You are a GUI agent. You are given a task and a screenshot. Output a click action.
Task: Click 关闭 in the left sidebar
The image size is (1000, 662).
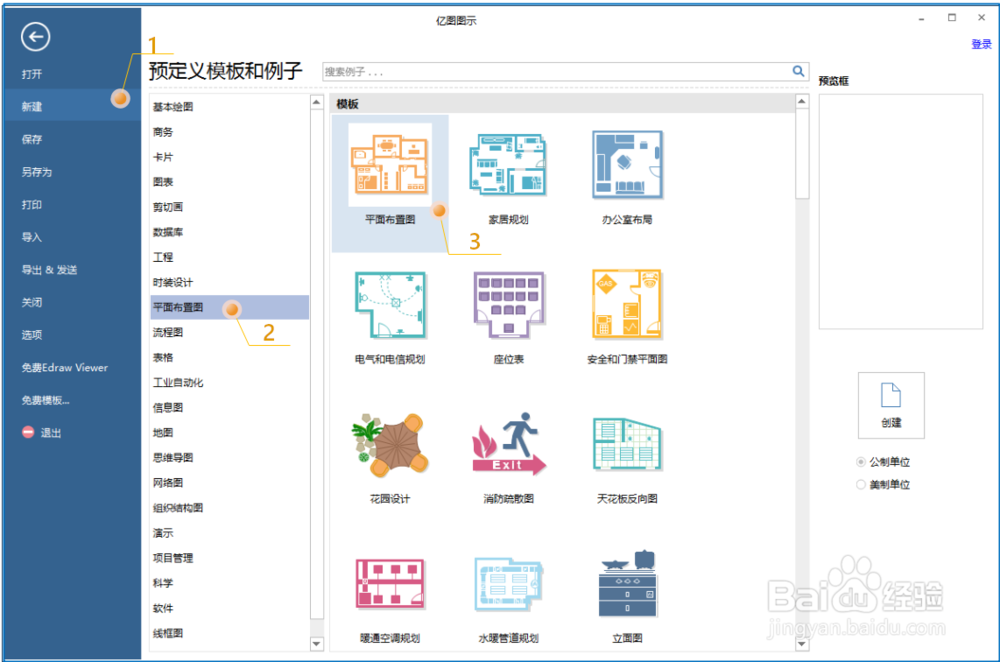32,302
